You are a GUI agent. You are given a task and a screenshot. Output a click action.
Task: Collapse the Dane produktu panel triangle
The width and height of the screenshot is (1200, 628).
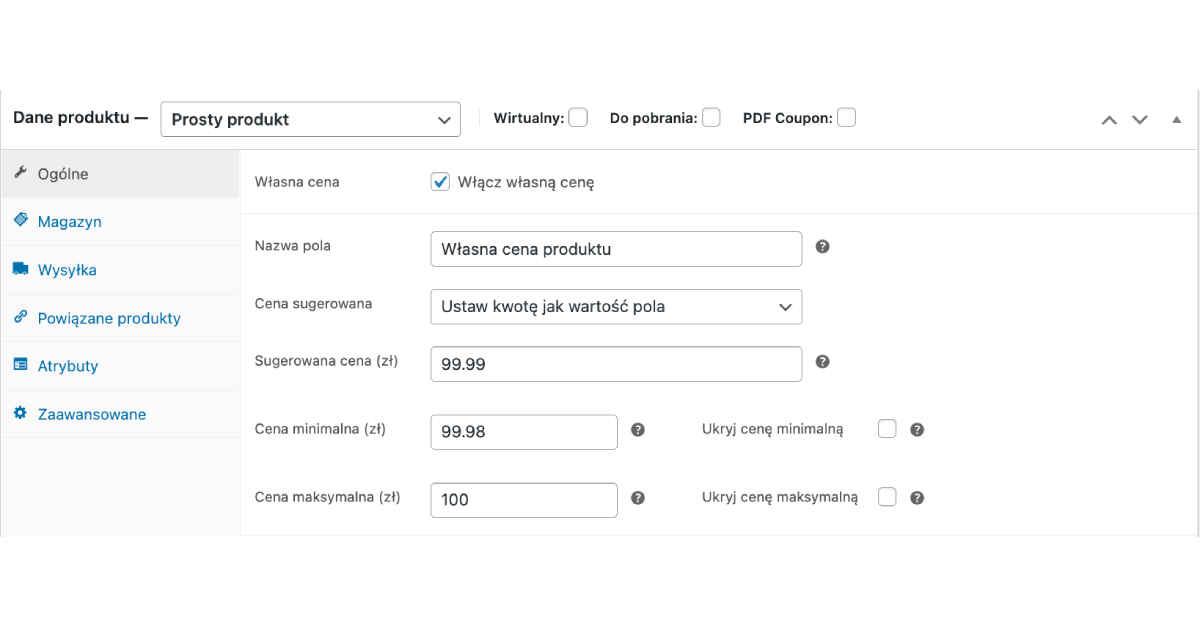(x=1176, y=119)
